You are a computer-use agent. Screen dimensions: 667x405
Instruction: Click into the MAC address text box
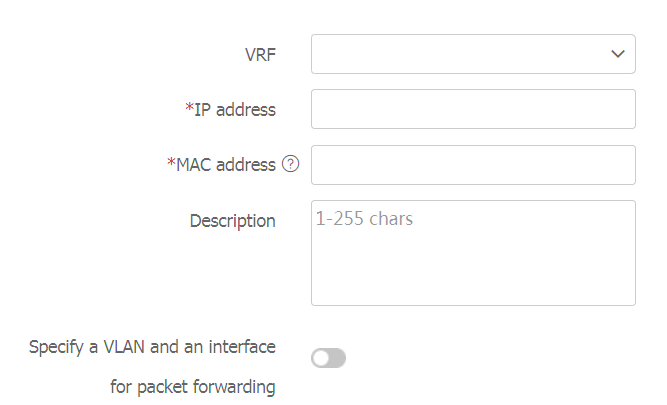click(x=473, y=165)
